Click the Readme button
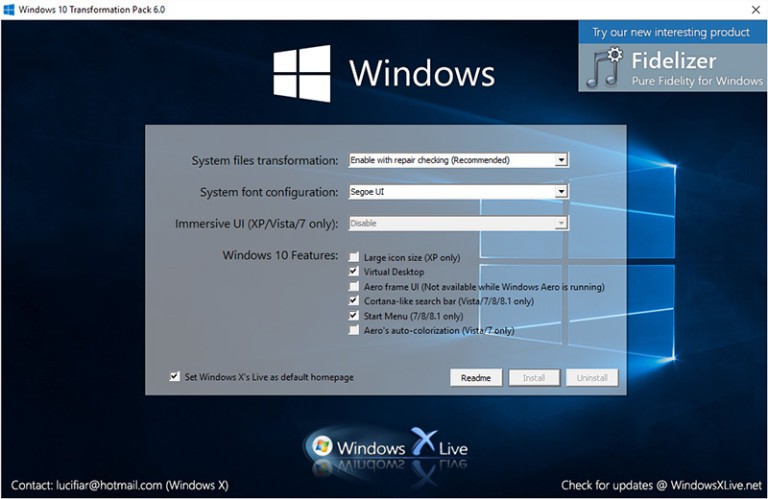Screen dimensions: 768x499 click(476, 378)
